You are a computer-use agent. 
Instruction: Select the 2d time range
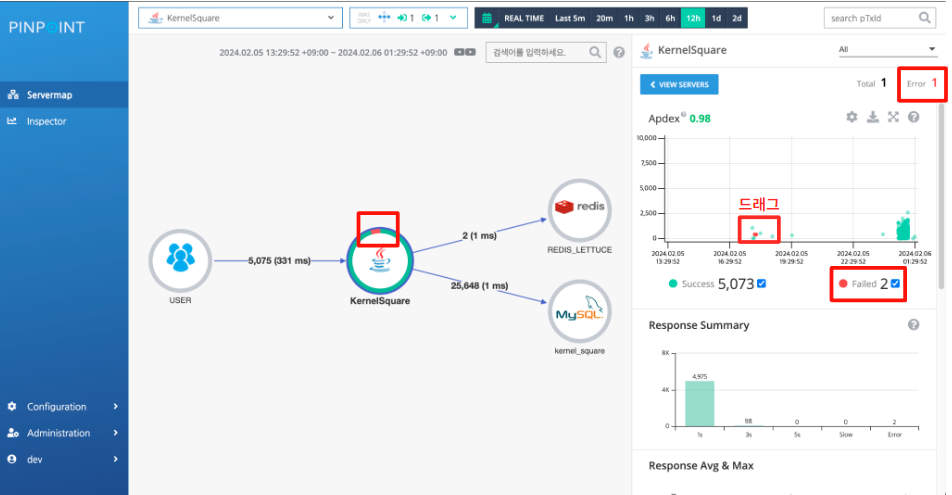pos(736,18)
